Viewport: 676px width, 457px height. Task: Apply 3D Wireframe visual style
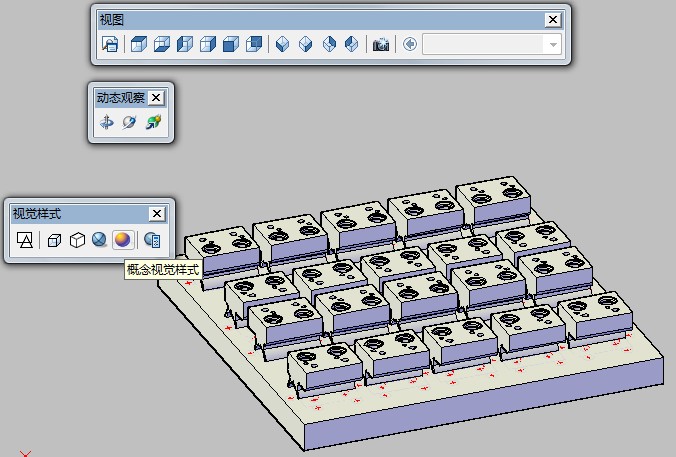click(54, 240)
